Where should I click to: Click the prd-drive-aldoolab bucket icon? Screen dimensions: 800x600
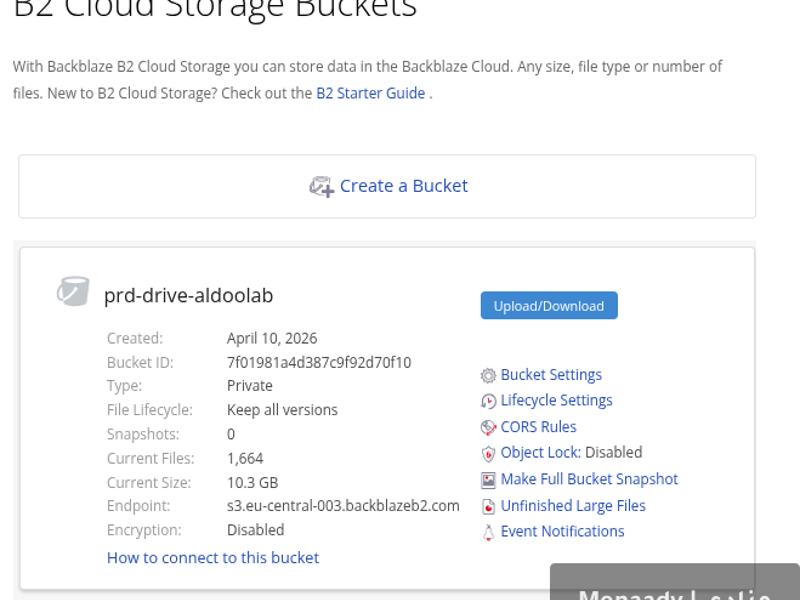pos(73,291)
